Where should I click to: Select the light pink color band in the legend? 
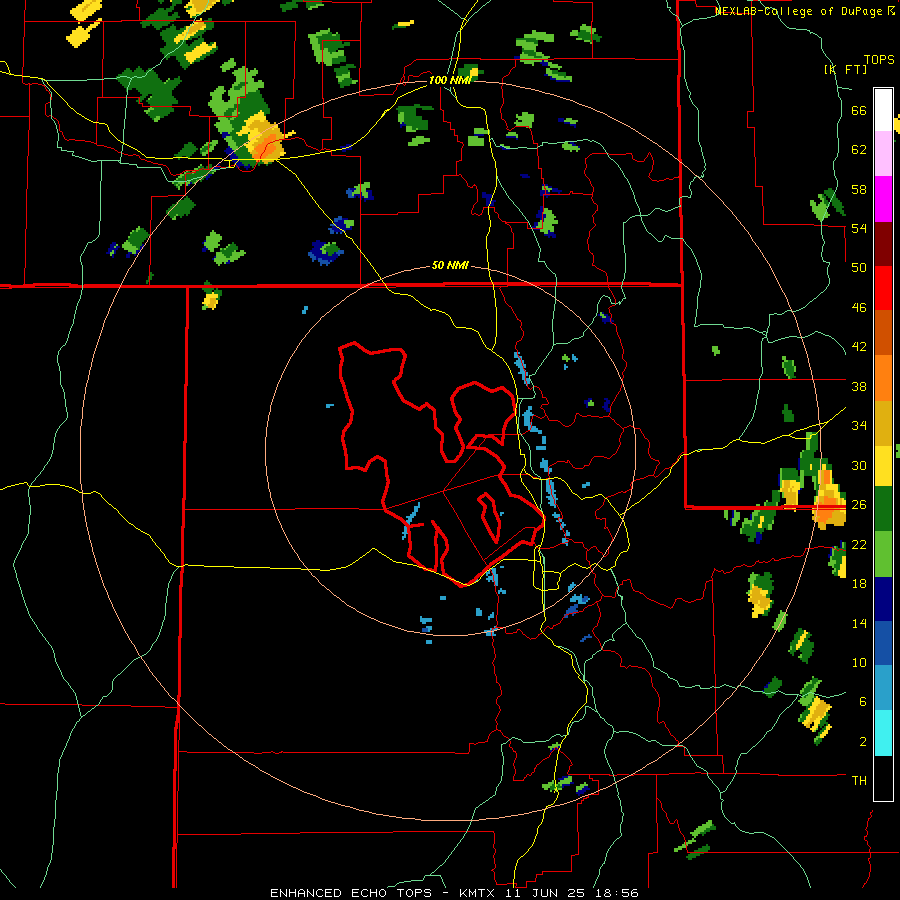point(883,153)
